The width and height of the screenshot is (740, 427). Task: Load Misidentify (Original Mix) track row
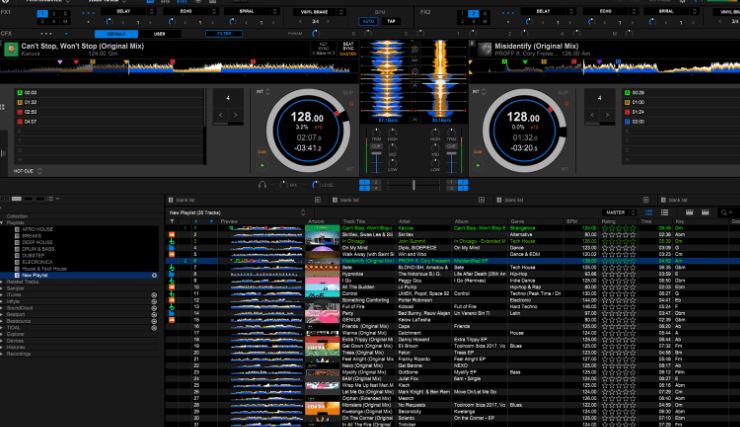(x=452, y=261)
